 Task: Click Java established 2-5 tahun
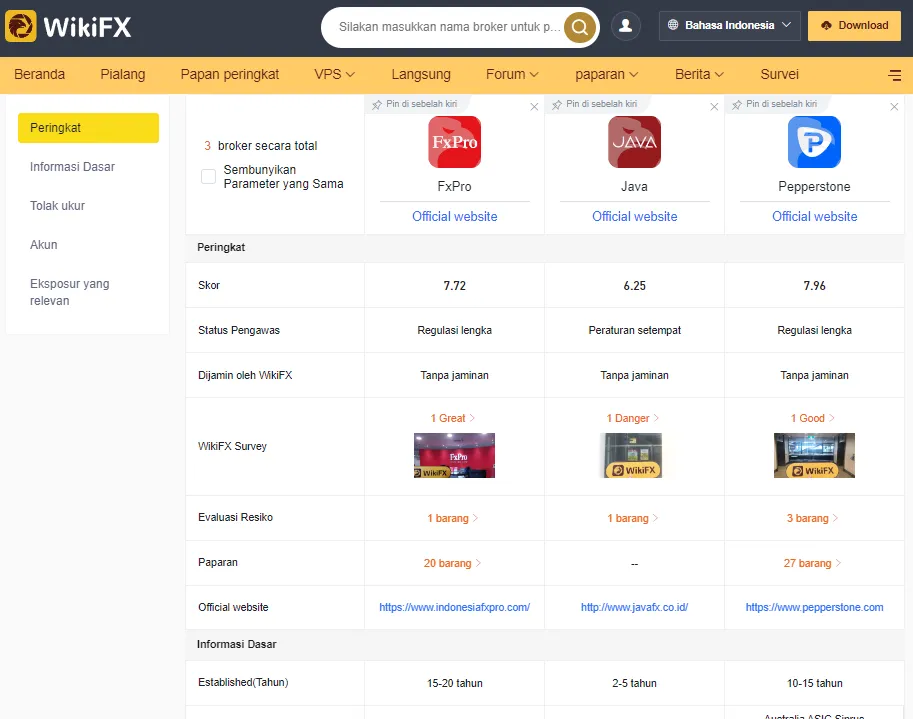coord(634,683)
